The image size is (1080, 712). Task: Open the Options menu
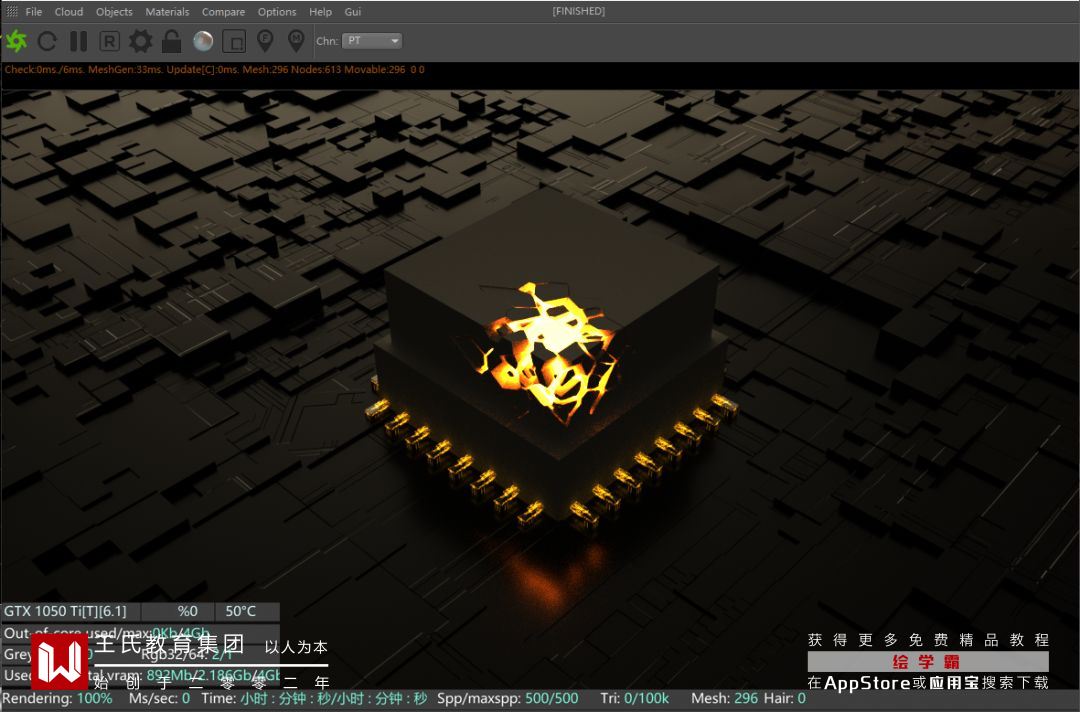277,12
